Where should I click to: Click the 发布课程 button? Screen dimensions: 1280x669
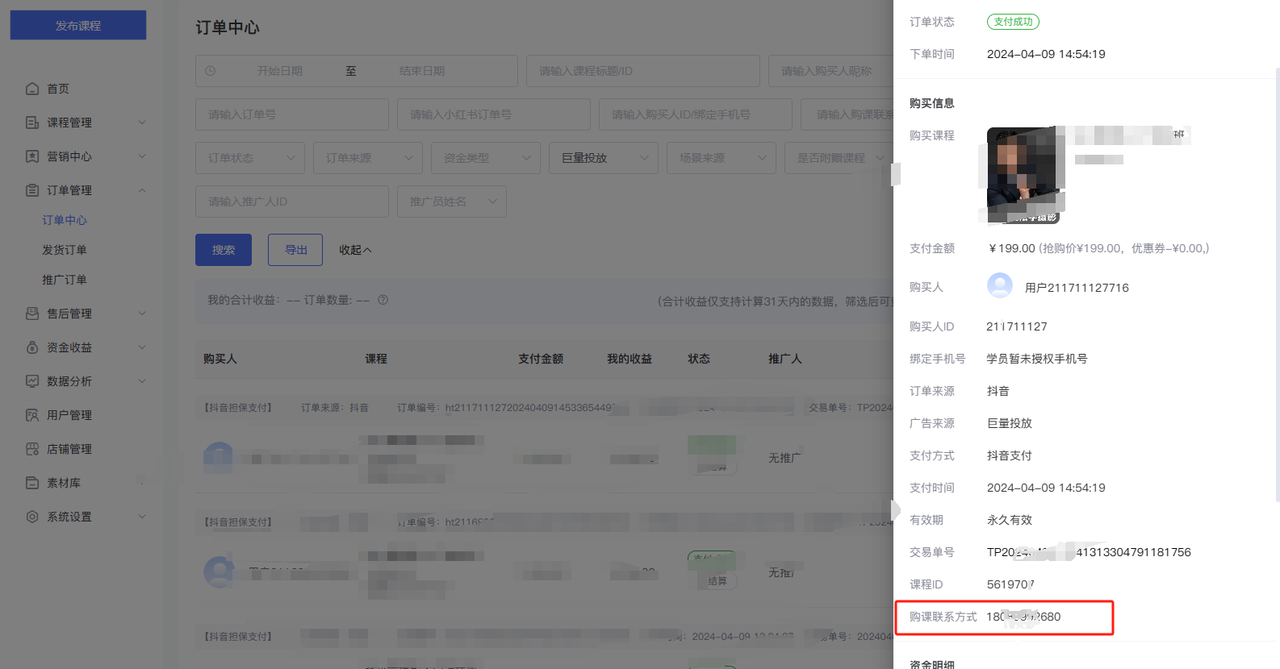click(78, 25)
